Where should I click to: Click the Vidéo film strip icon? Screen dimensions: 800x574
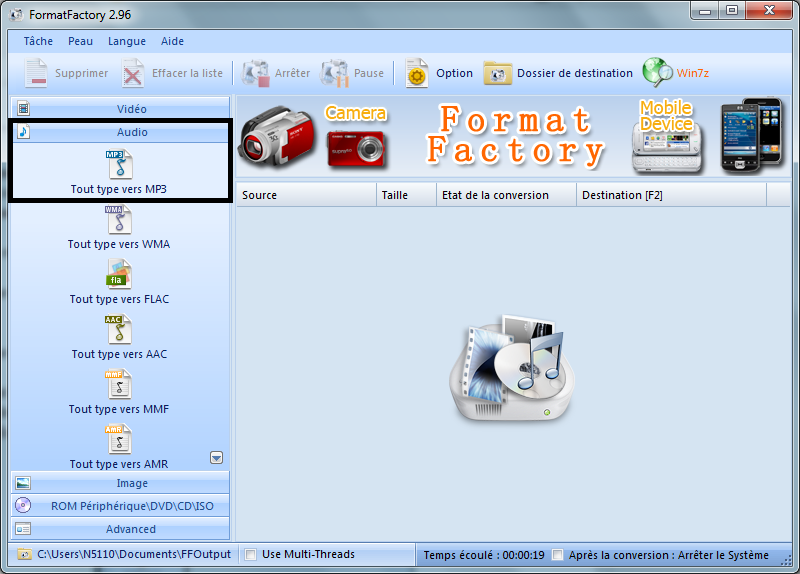point(23,108)
